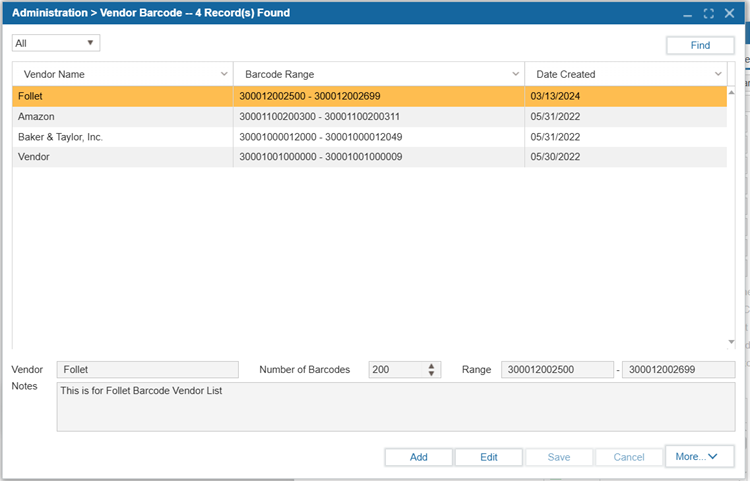Minimize the Vendor Barcode window
This screenshot has height=481, width=750.
pos(687,14)
